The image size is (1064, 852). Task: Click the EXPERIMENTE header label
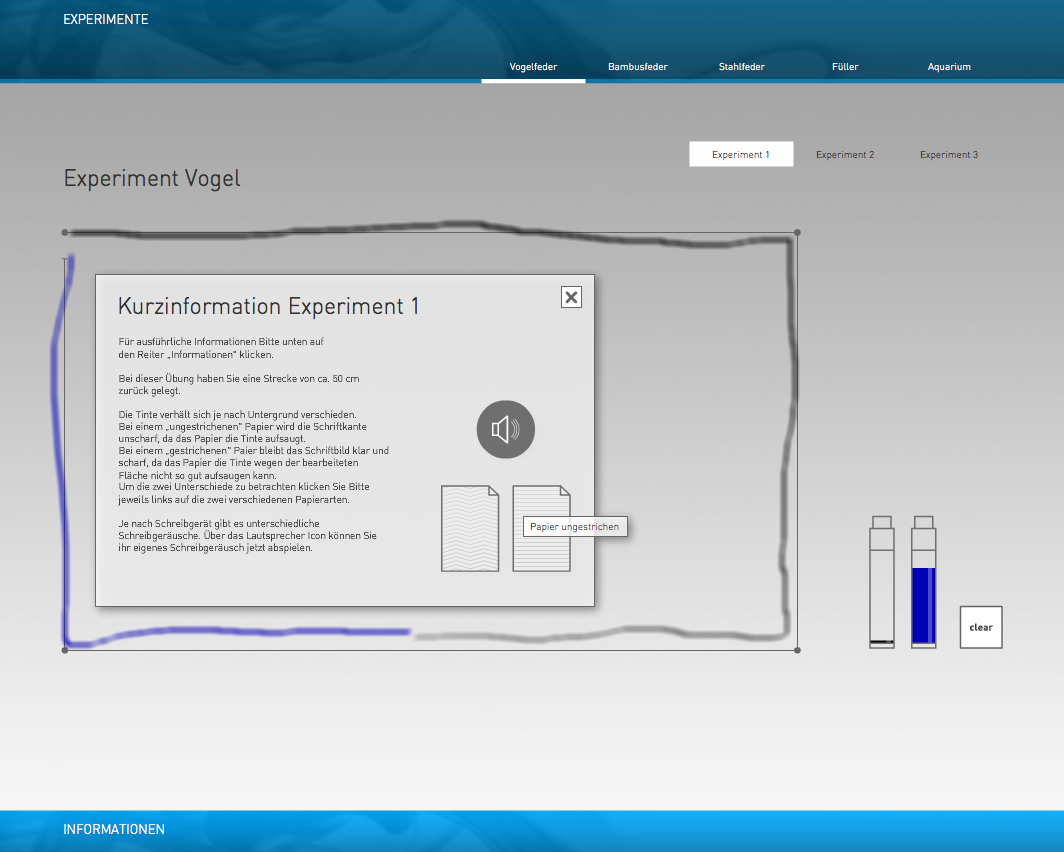point(106,19)
